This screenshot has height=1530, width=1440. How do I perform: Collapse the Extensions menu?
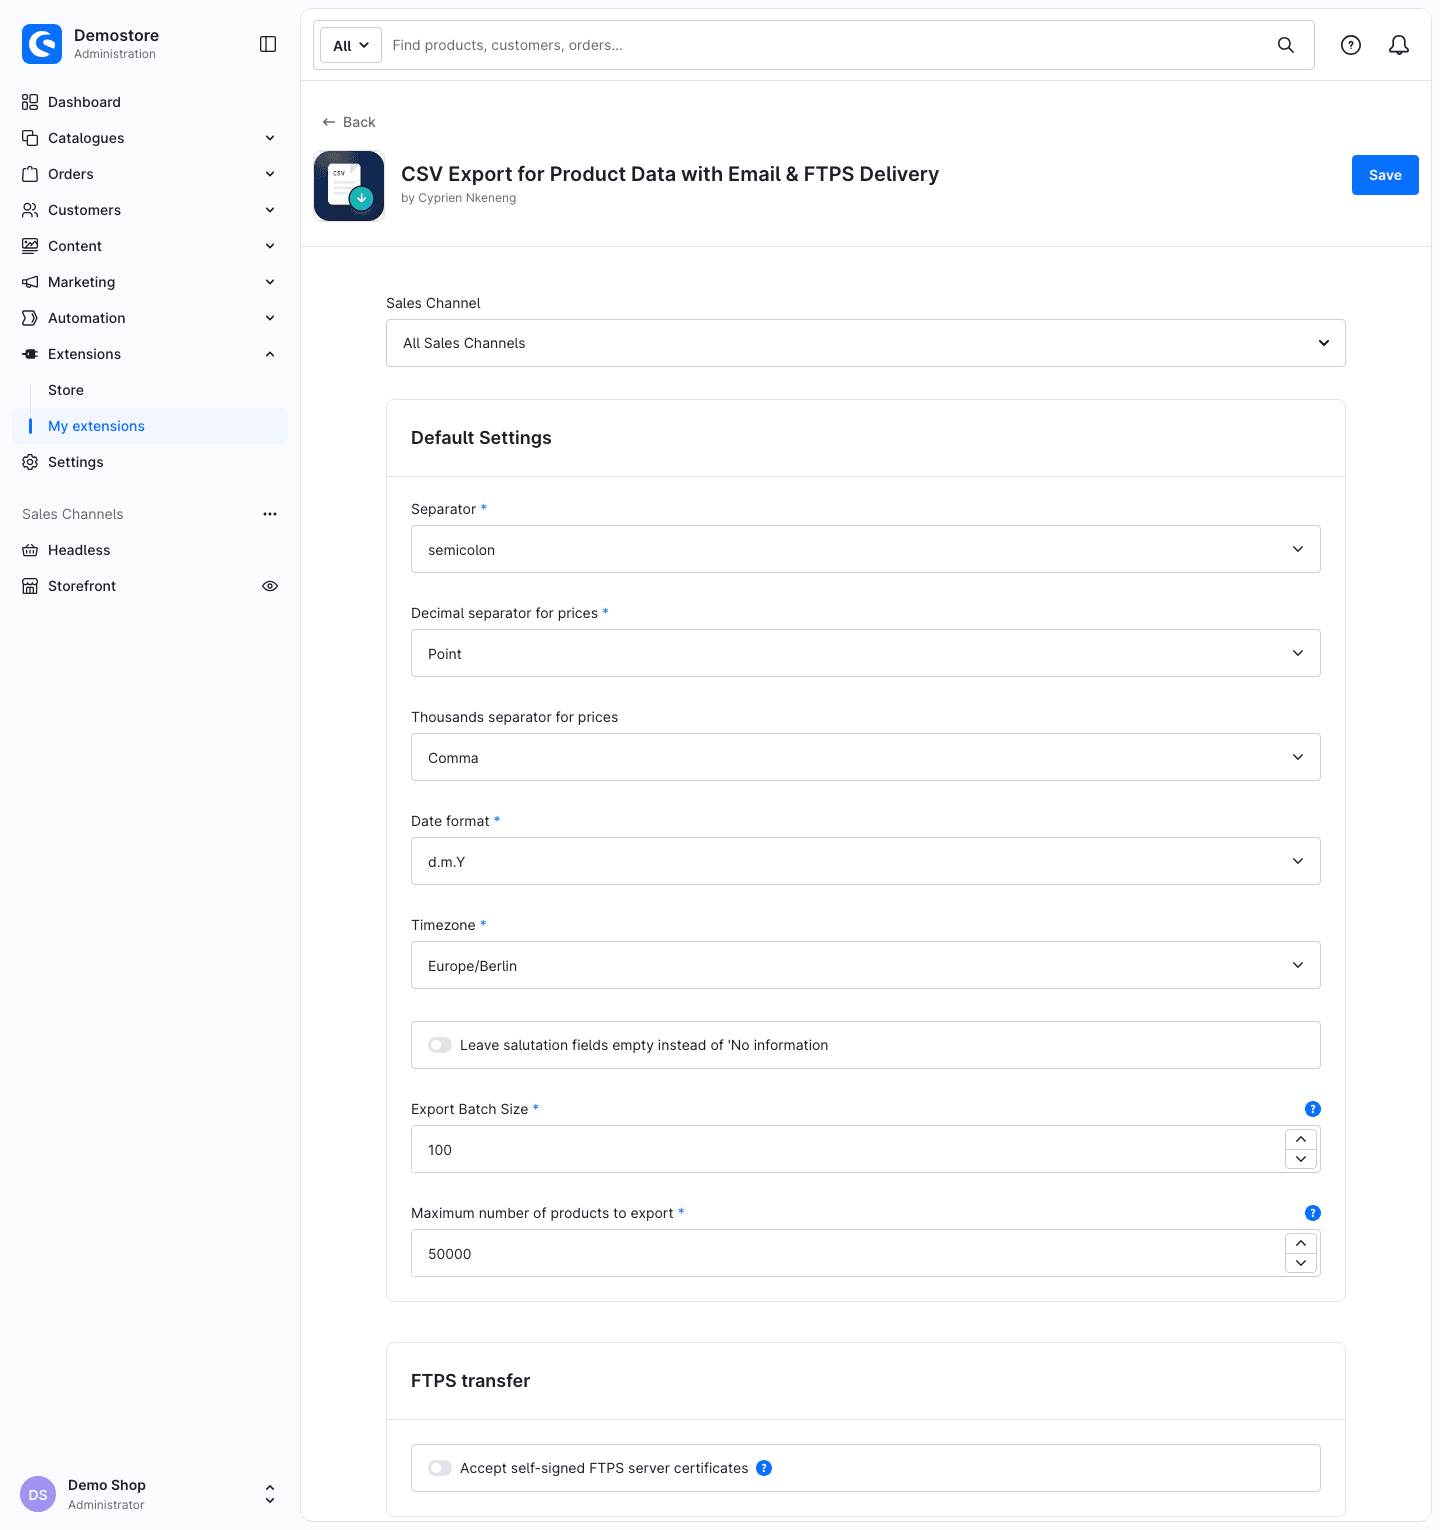pos(150,354)
